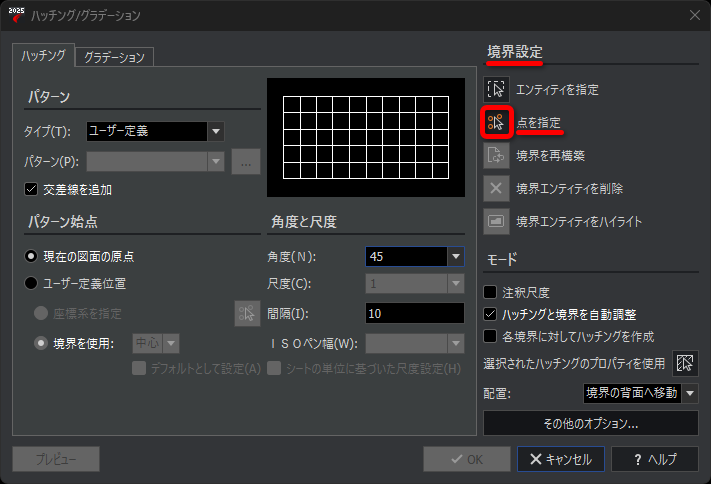Click the エンティティを指定 selection icon
Screen dimensions: 711x484
coord(496,89)
